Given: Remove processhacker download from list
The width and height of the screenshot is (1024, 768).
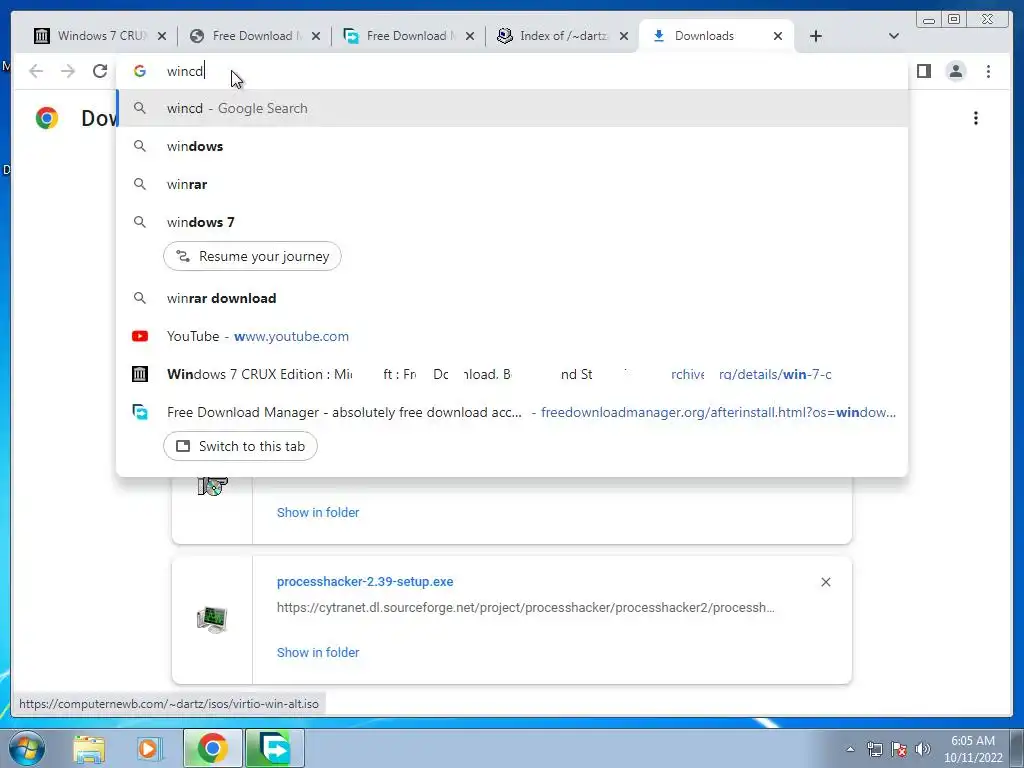Looking at the screenshot, I should [825, 582].
